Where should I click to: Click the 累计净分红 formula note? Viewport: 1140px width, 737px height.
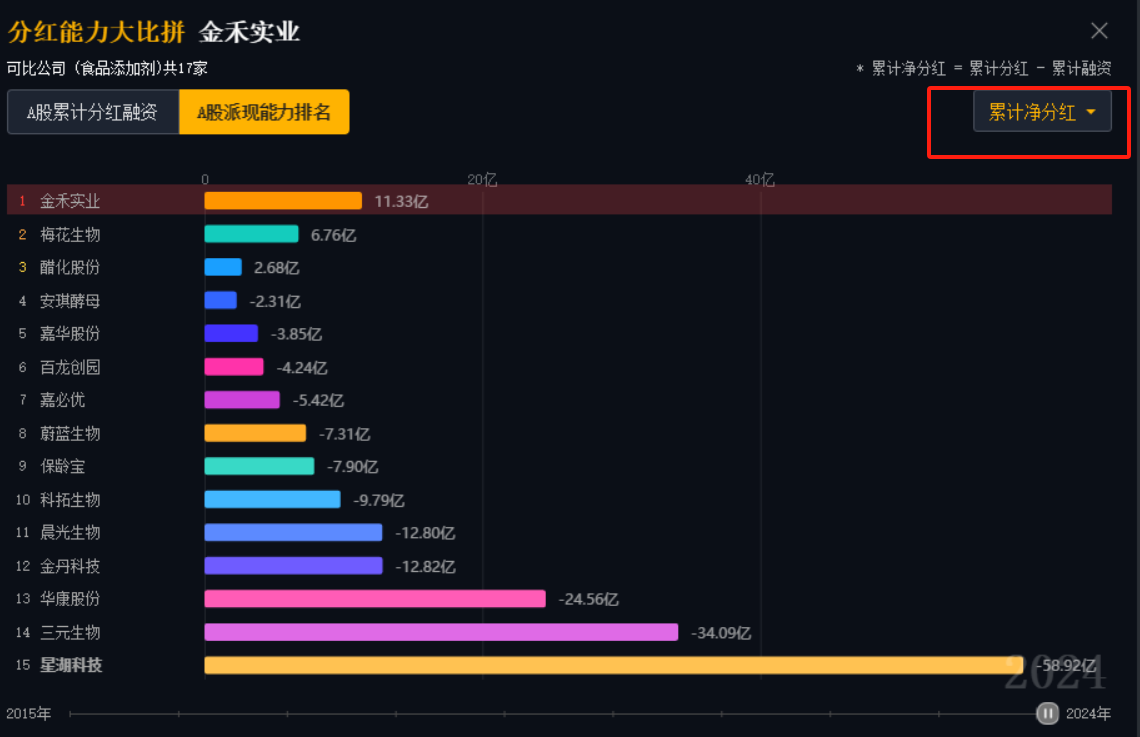[x=983, y=68]
